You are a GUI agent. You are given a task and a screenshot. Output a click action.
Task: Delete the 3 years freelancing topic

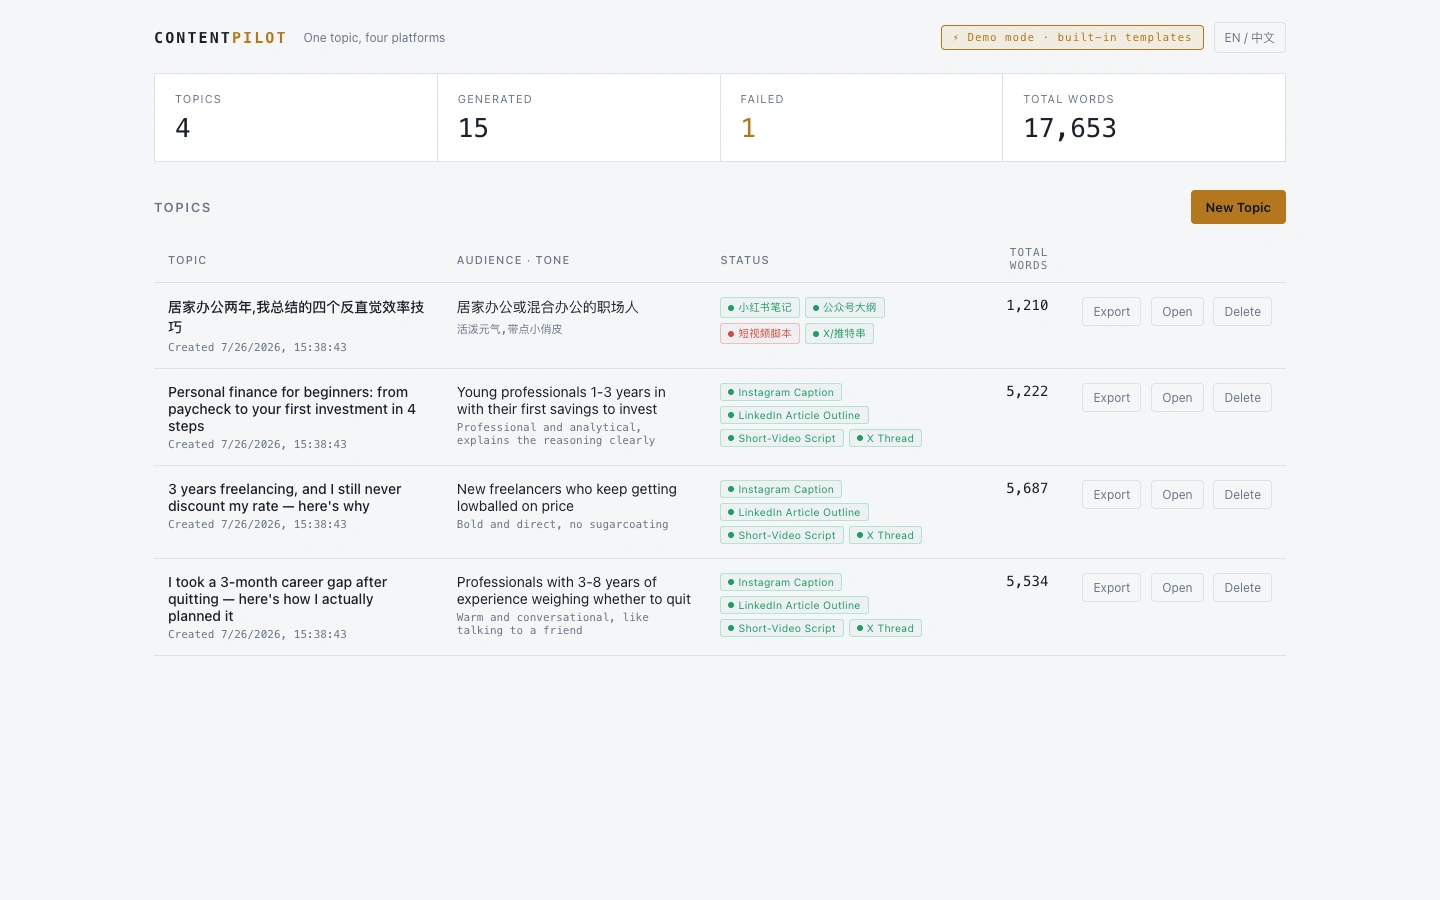coord(1242,495)
